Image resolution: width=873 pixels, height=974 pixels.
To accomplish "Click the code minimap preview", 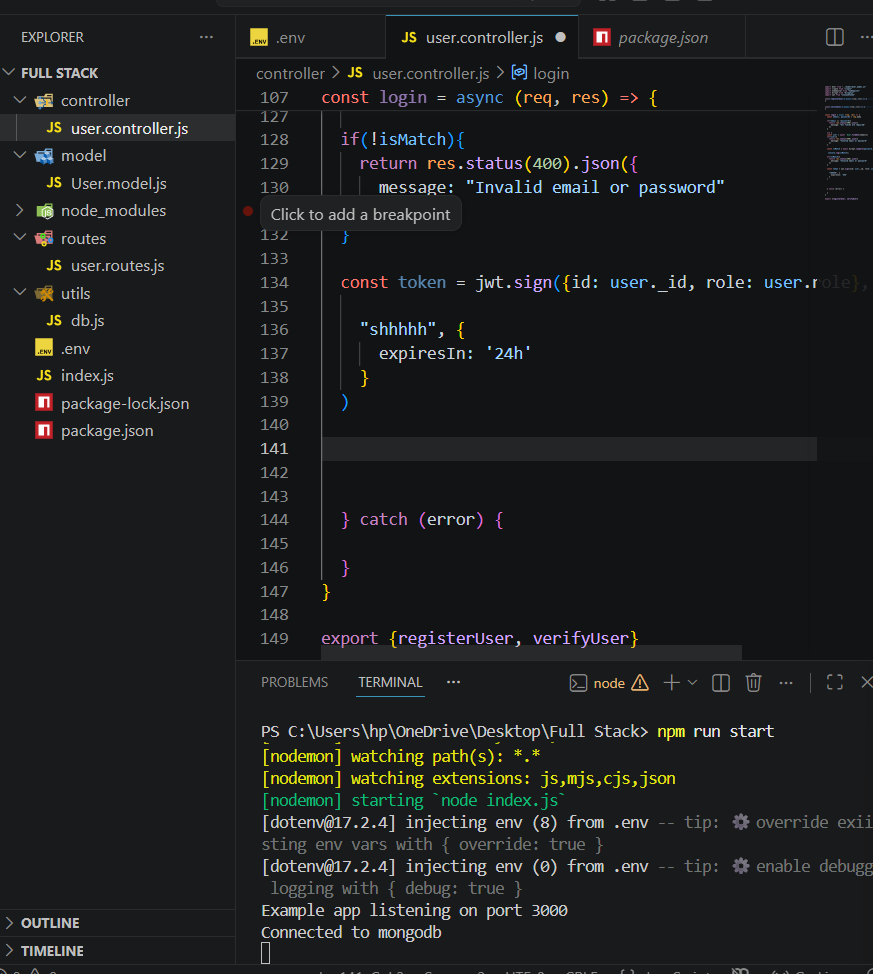I will point(846,140).
